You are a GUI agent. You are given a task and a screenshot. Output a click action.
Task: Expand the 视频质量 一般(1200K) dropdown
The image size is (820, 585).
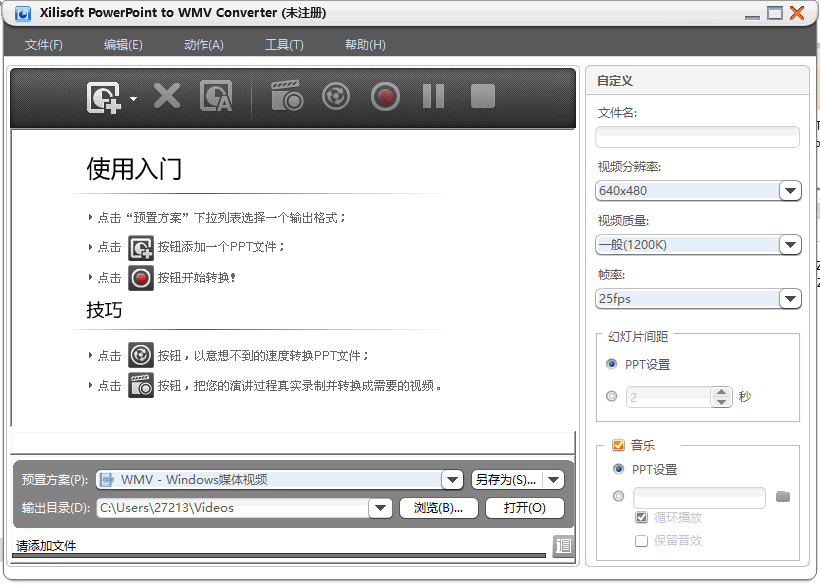click(790, 245)
